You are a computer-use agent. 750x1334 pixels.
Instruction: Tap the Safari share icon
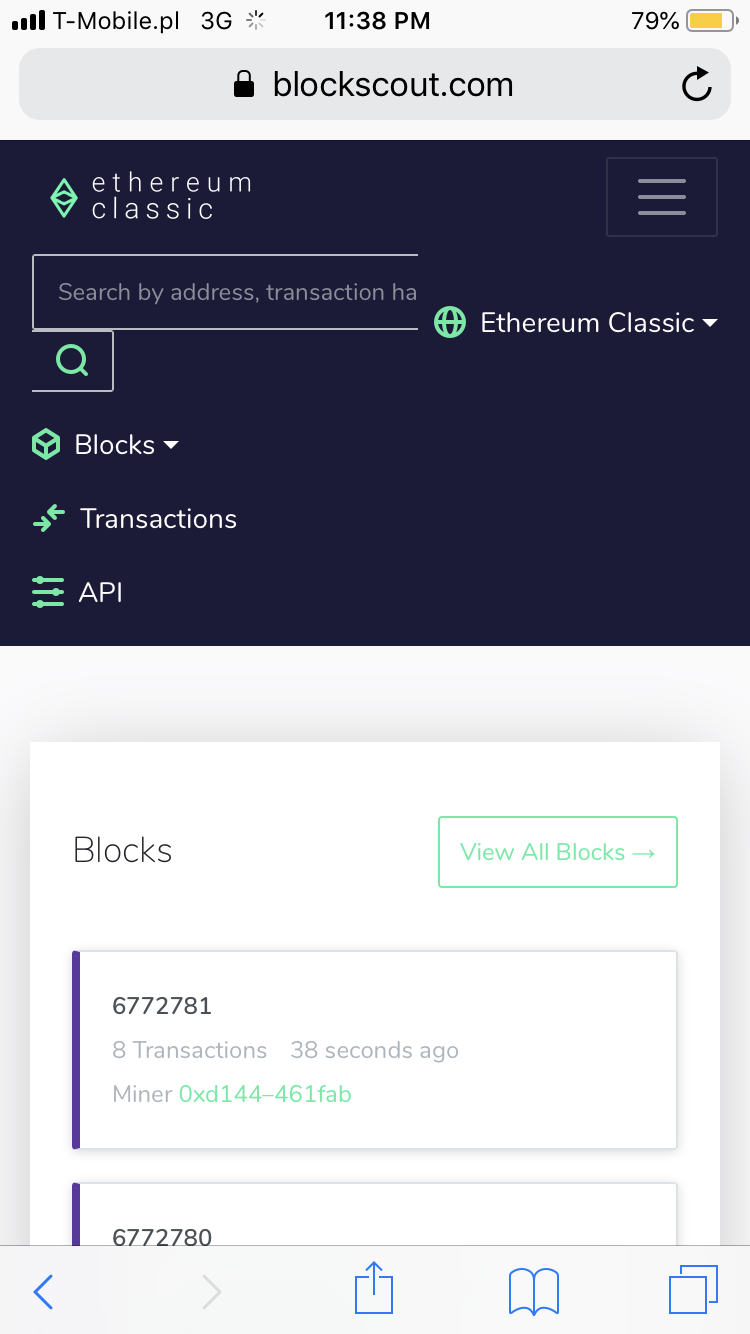pos(373,1289)
